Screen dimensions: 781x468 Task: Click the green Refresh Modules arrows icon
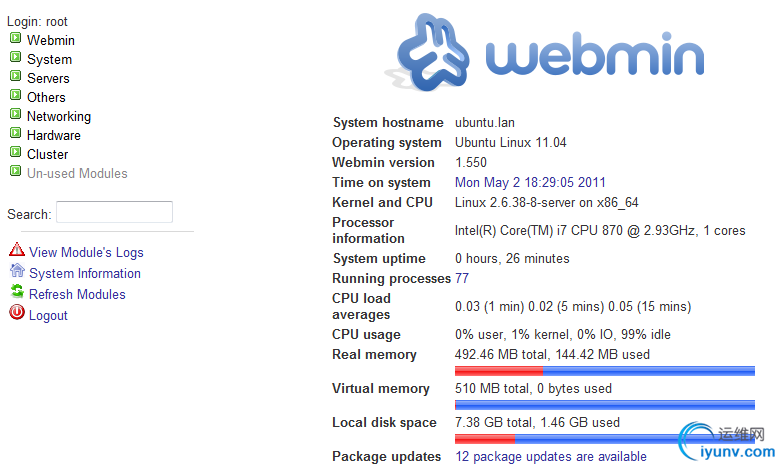[x=16, y=292]
